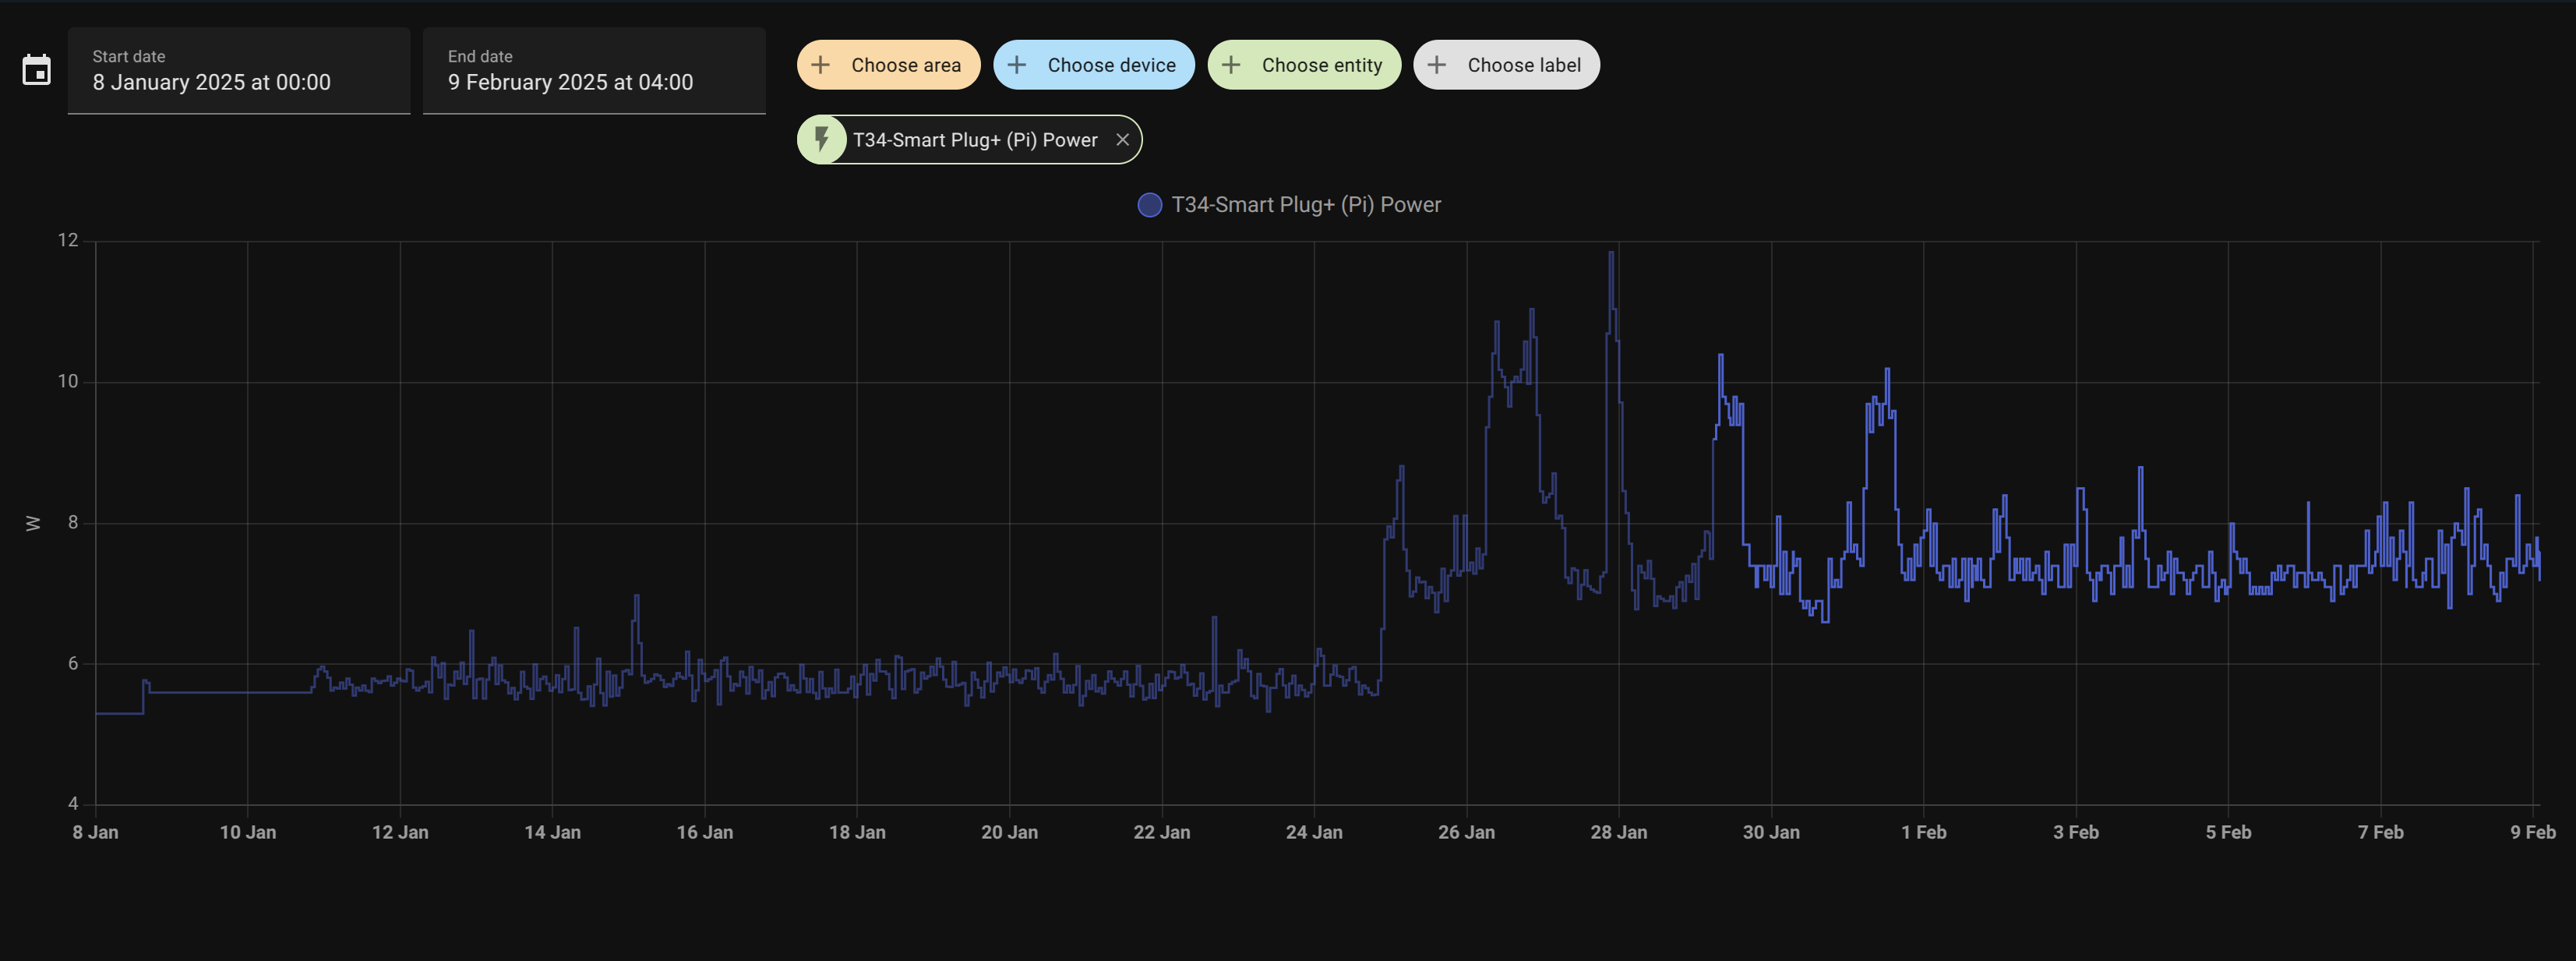
Task: Toggle the T34-Smart Plug+ (Pi) Power legend series
Action: (1289, 205)
